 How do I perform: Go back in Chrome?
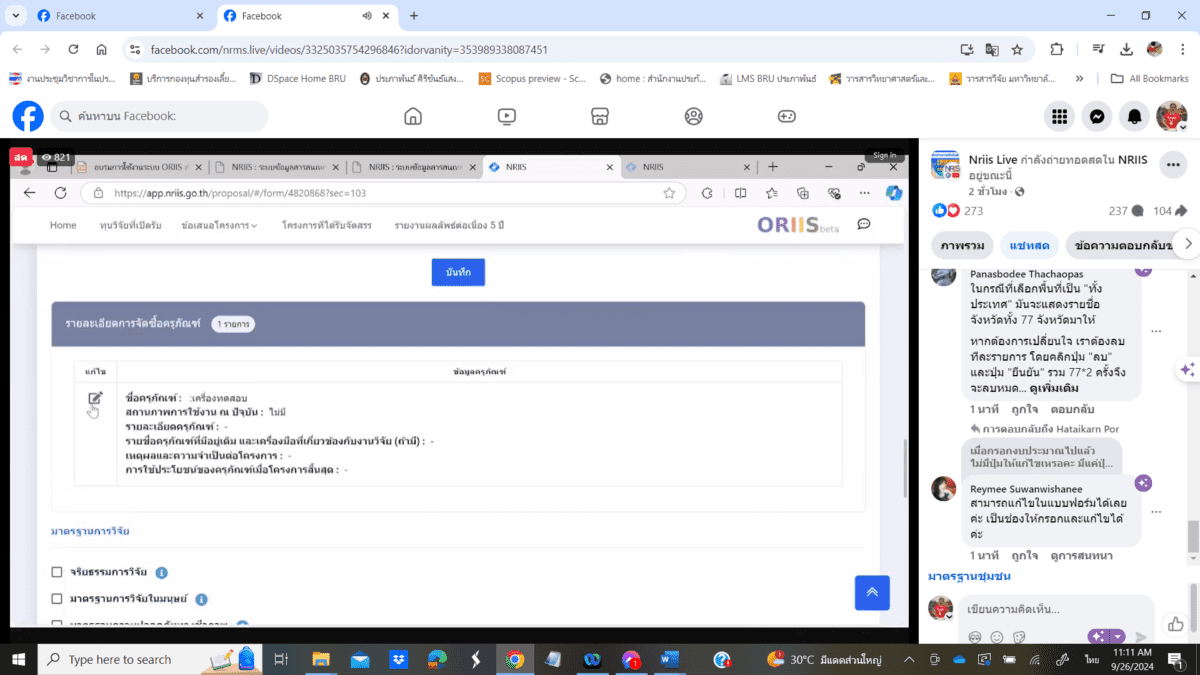(x=17, y=49)
